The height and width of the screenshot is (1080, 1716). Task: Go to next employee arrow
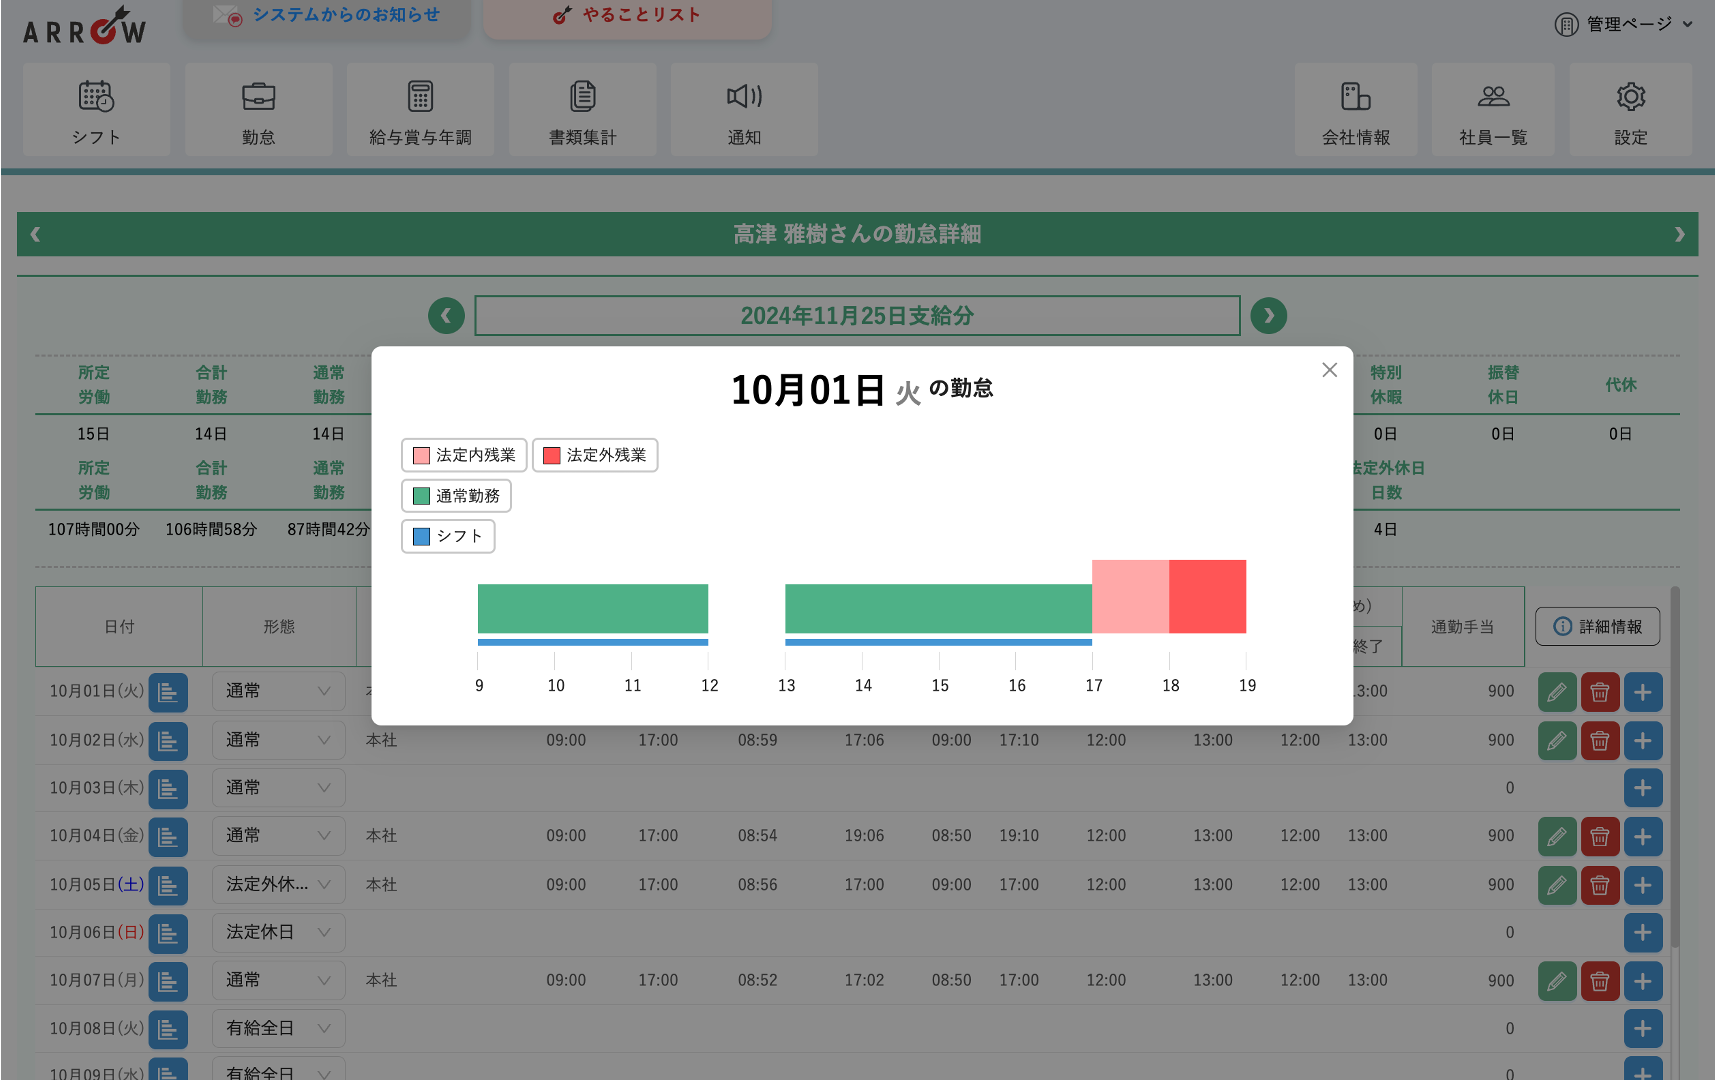pyautogui.click(x=1680, y=234)
